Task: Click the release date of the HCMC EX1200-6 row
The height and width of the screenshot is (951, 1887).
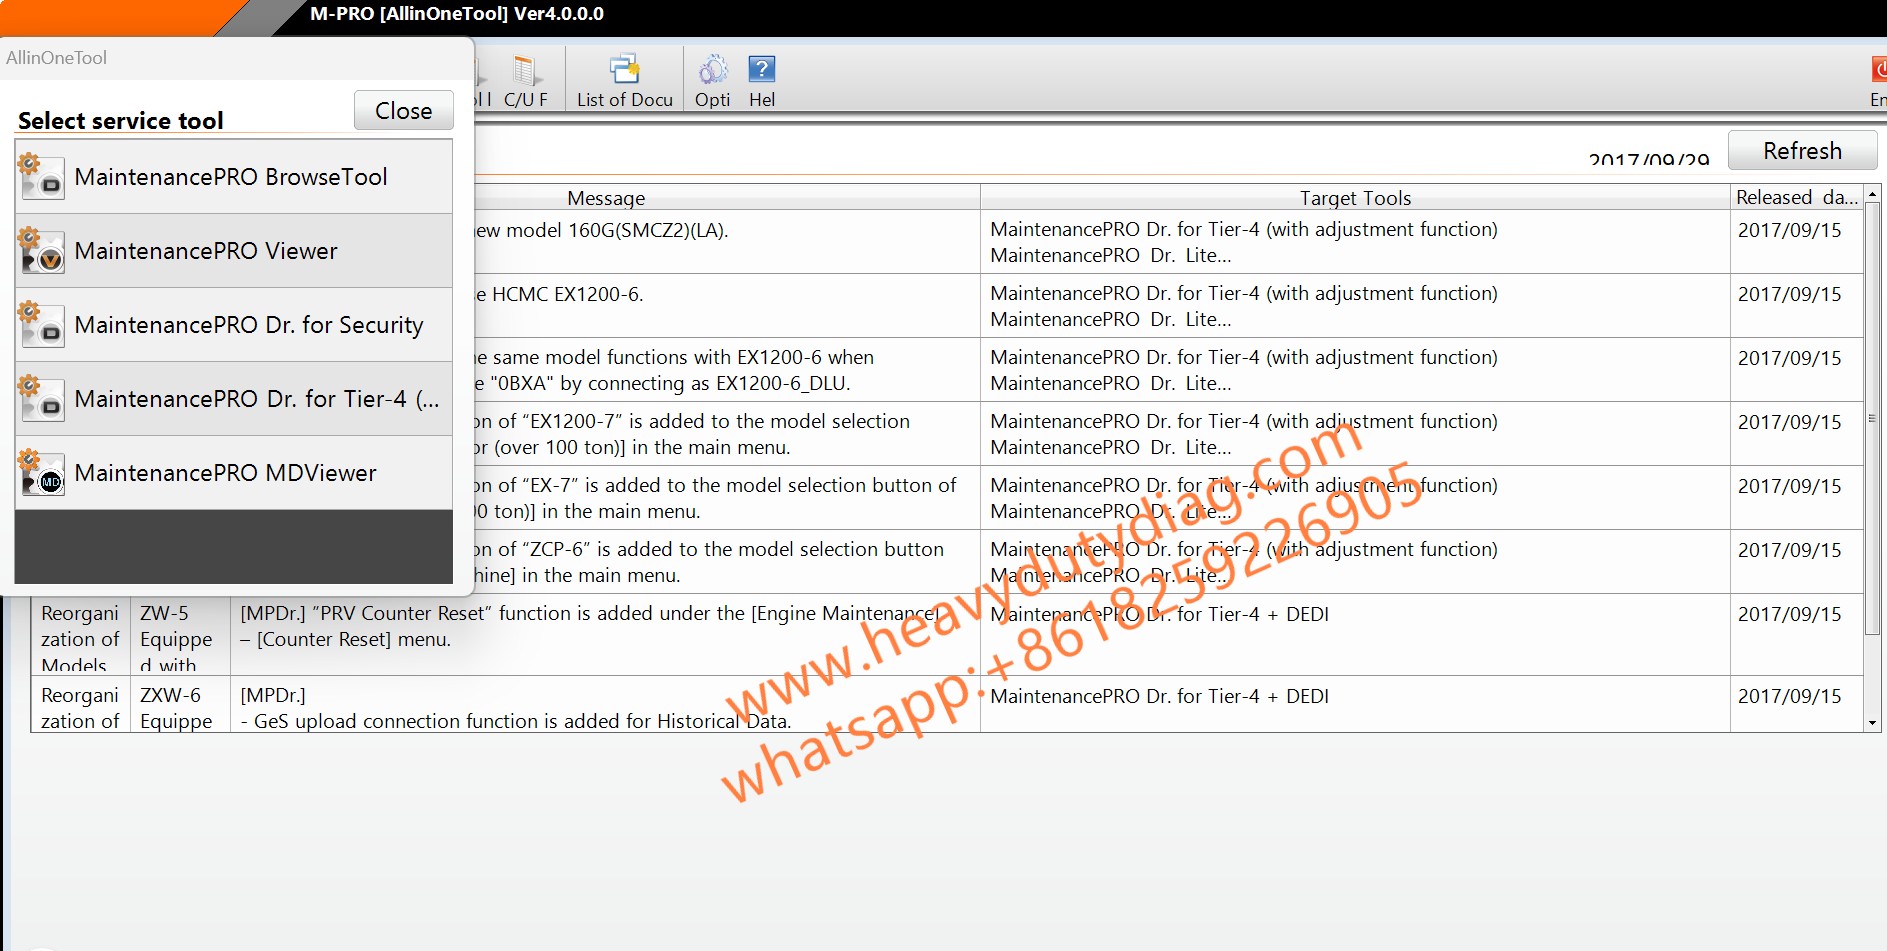Action: [1797, 306]
